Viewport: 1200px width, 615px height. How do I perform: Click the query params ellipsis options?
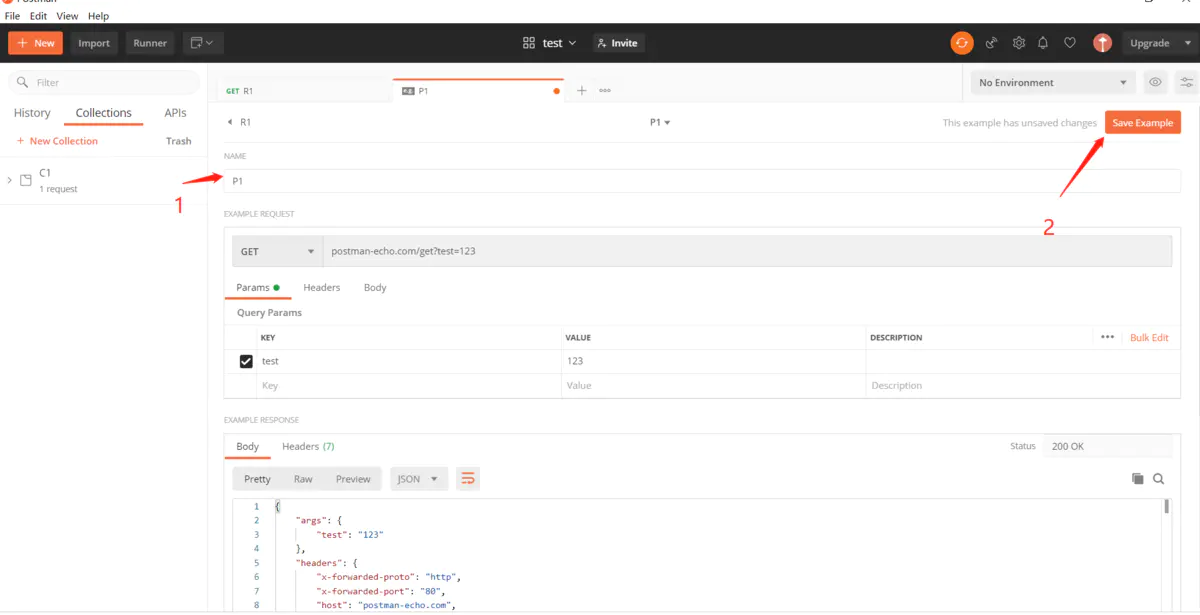click(x=1107, y=337)
